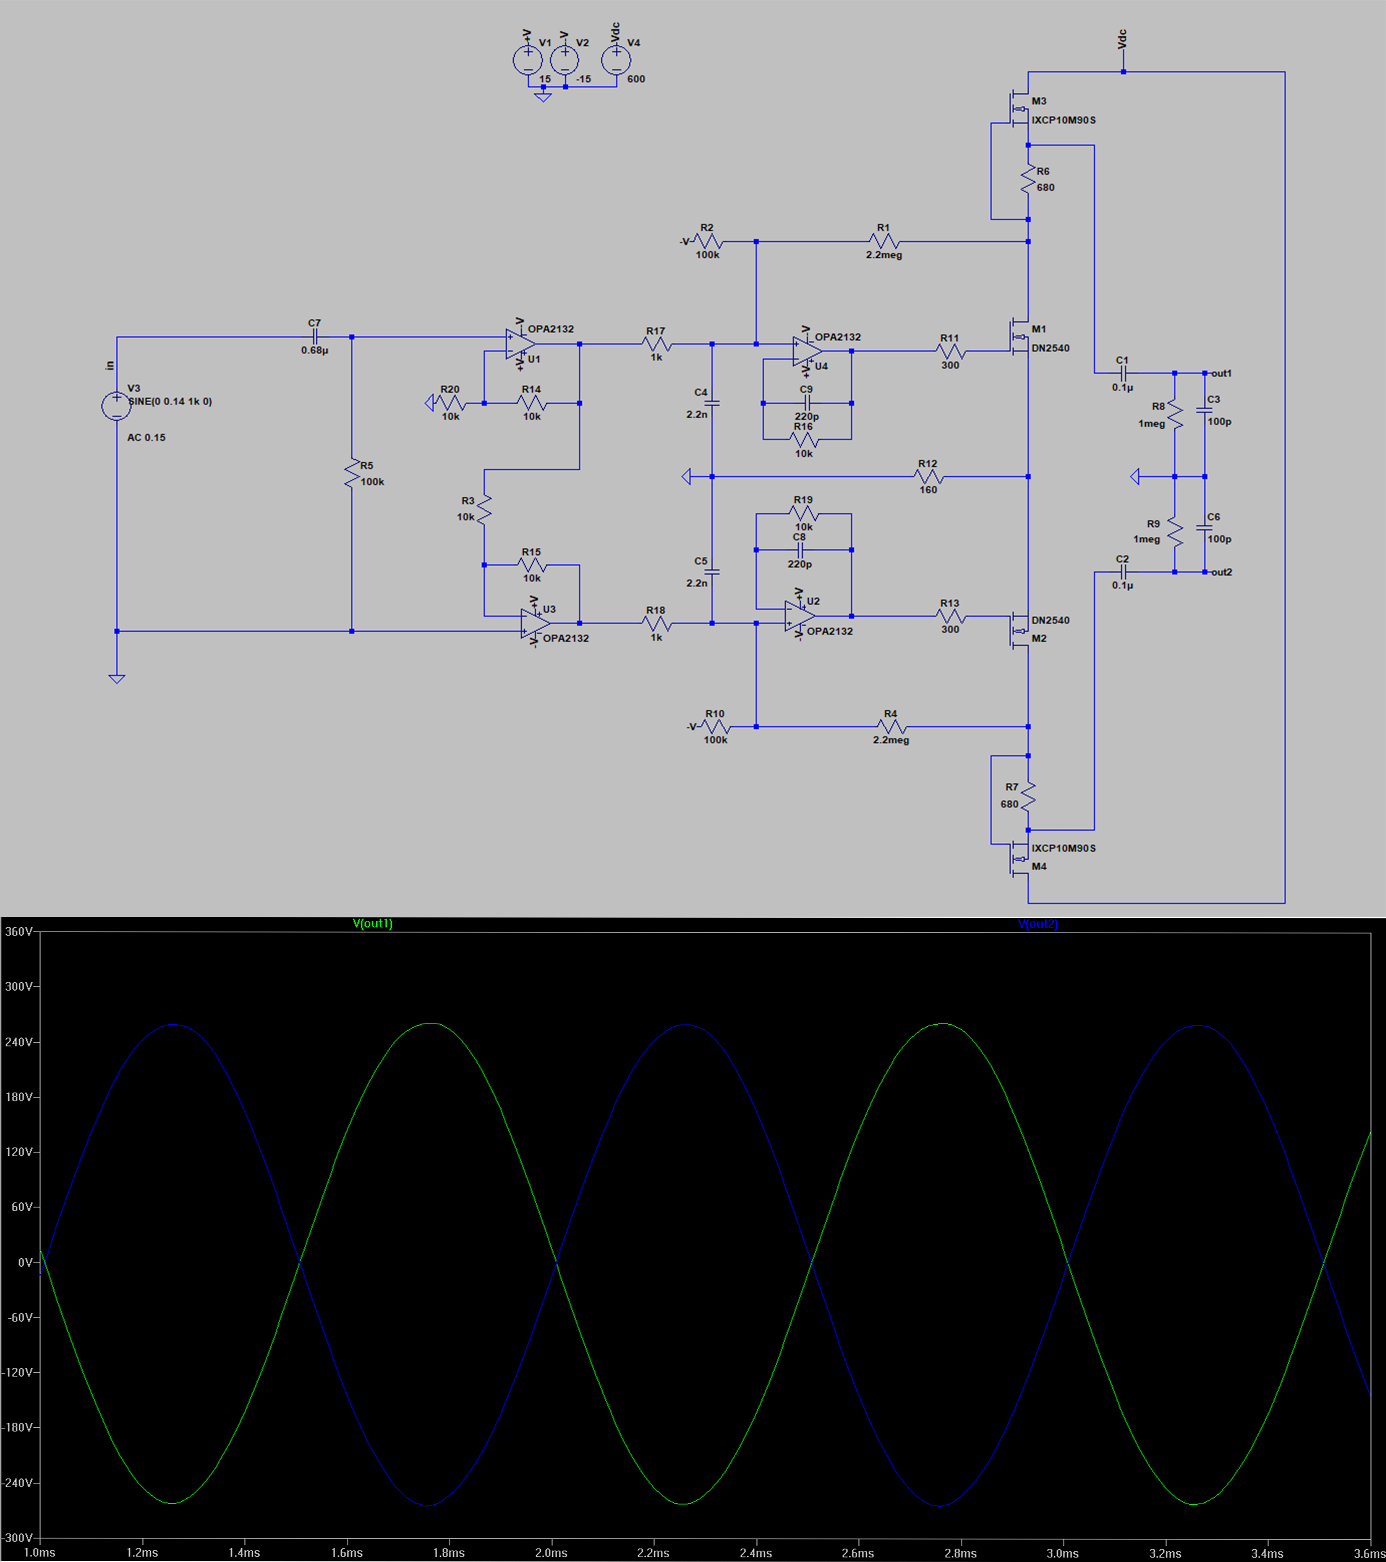This screenshot has height=1562, width=1386.
Task: Select the U4 OPA2132 op-amp symbol
Action: [x=806, y=351]
